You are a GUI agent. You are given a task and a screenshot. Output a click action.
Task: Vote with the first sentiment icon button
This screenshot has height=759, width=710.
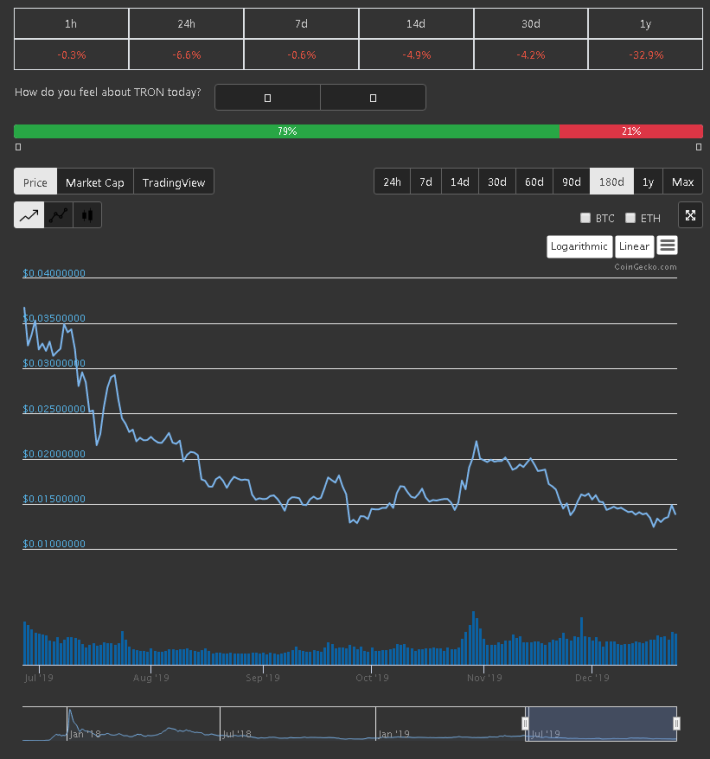coord(268,98)
